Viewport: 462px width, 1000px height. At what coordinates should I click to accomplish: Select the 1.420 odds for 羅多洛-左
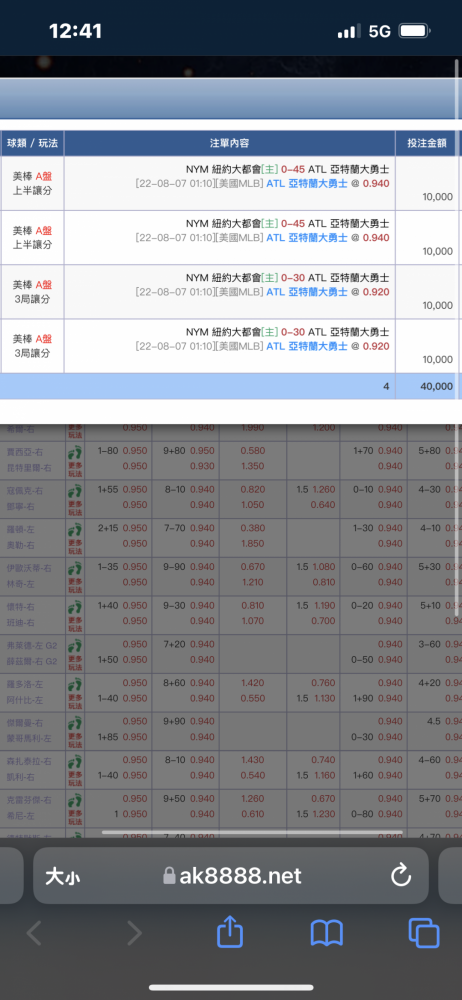tap(253, 682)
